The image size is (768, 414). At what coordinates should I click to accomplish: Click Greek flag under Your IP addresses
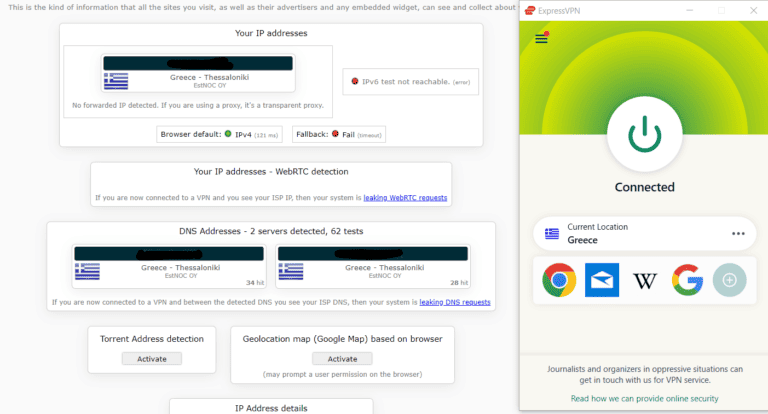coord(116,81)
